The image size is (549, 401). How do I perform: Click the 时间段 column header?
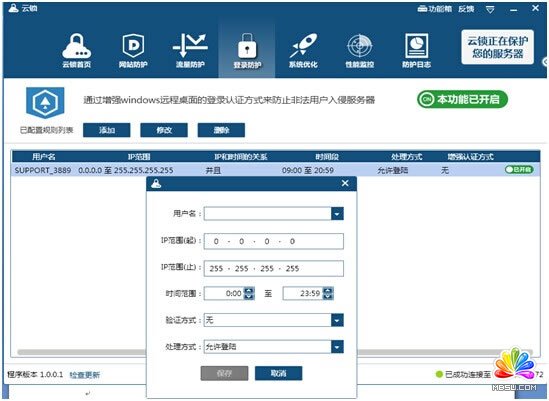tap(327, 157)
